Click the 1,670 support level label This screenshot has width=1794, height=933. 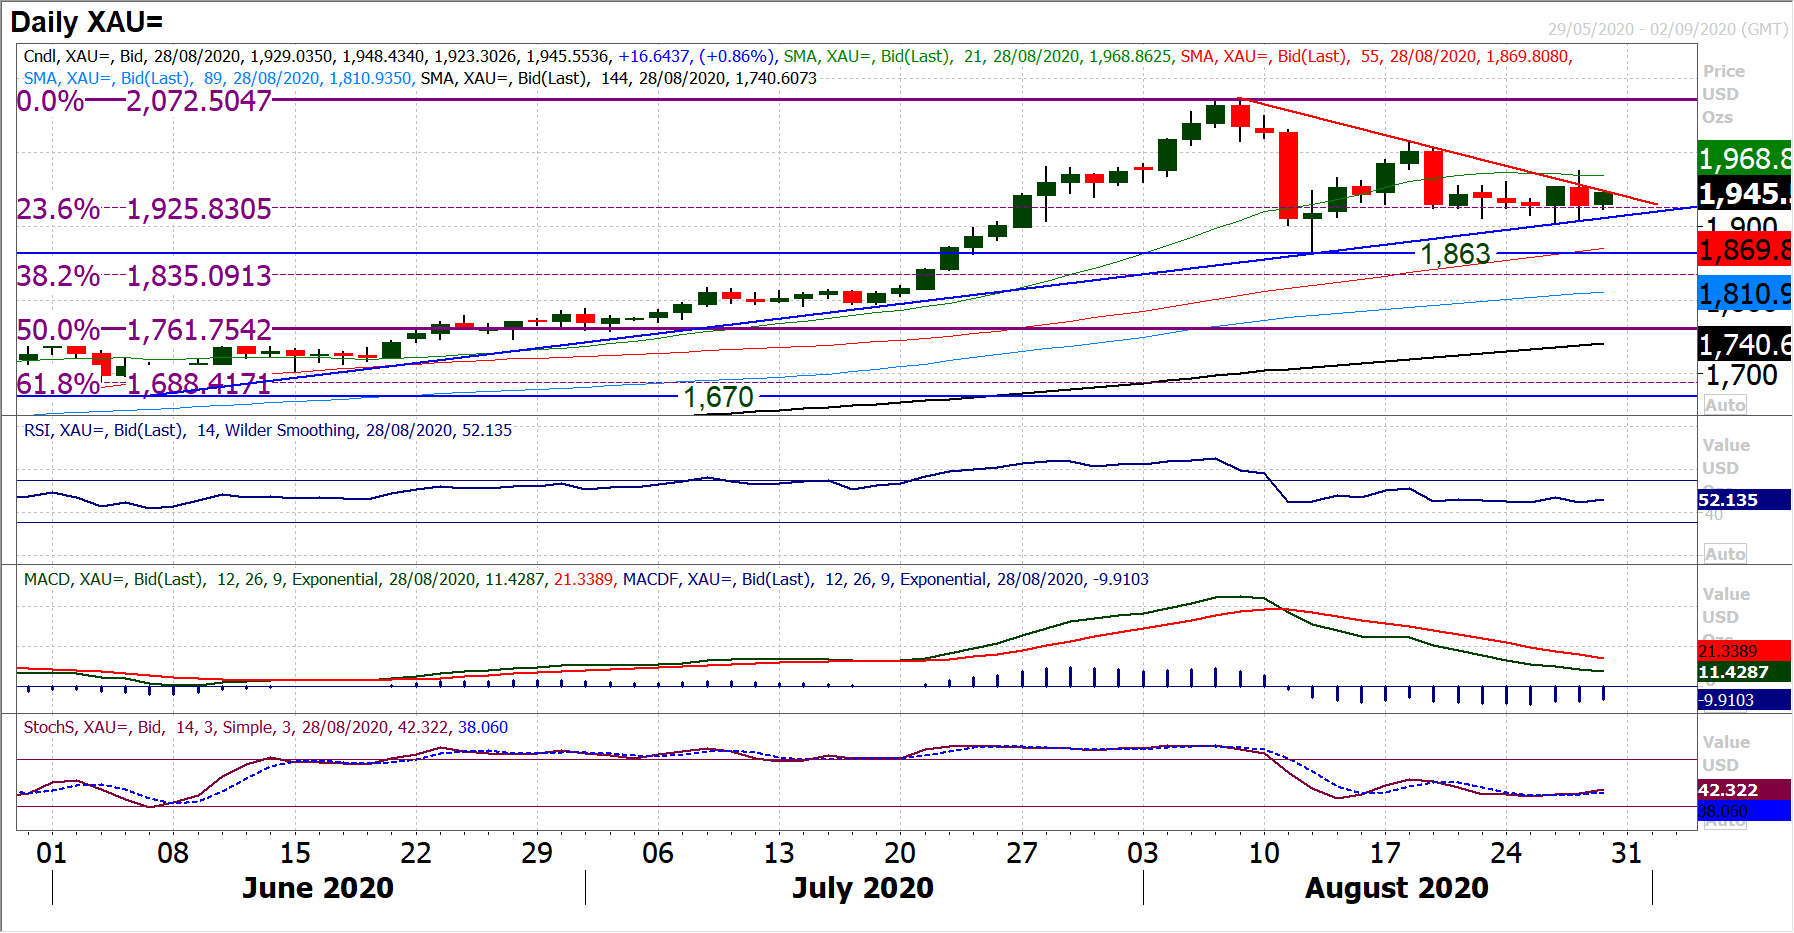(x=718, y=397)
